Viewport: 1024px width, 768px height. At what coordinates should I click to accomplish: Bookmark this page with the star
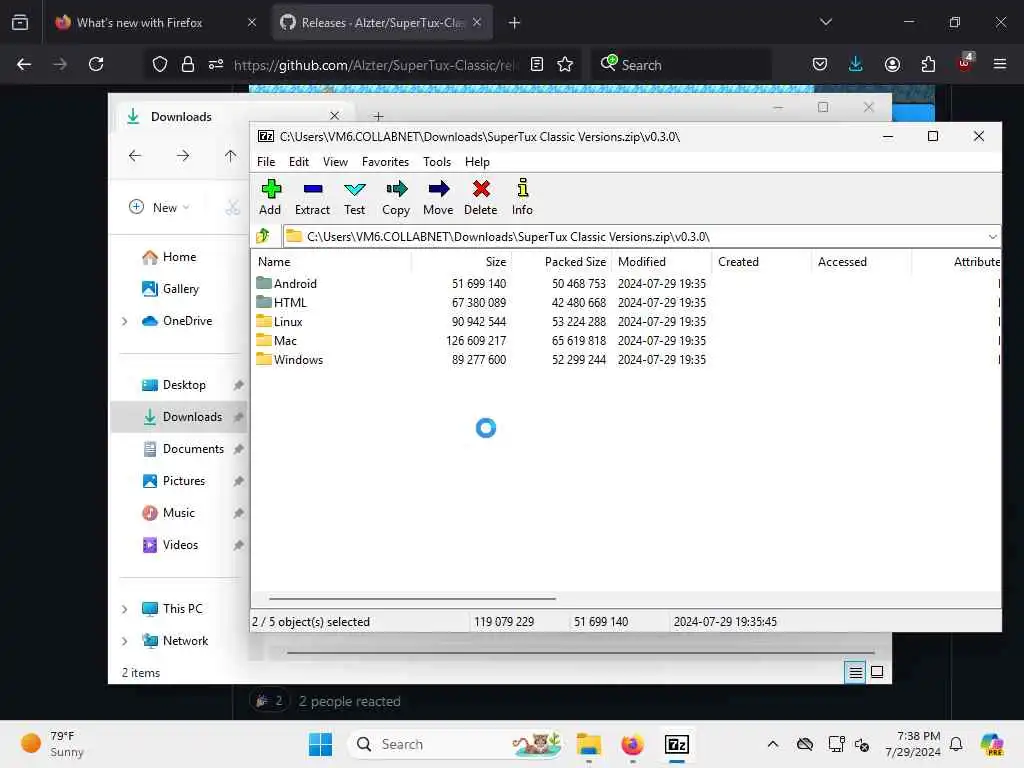(x=565, y=64)
